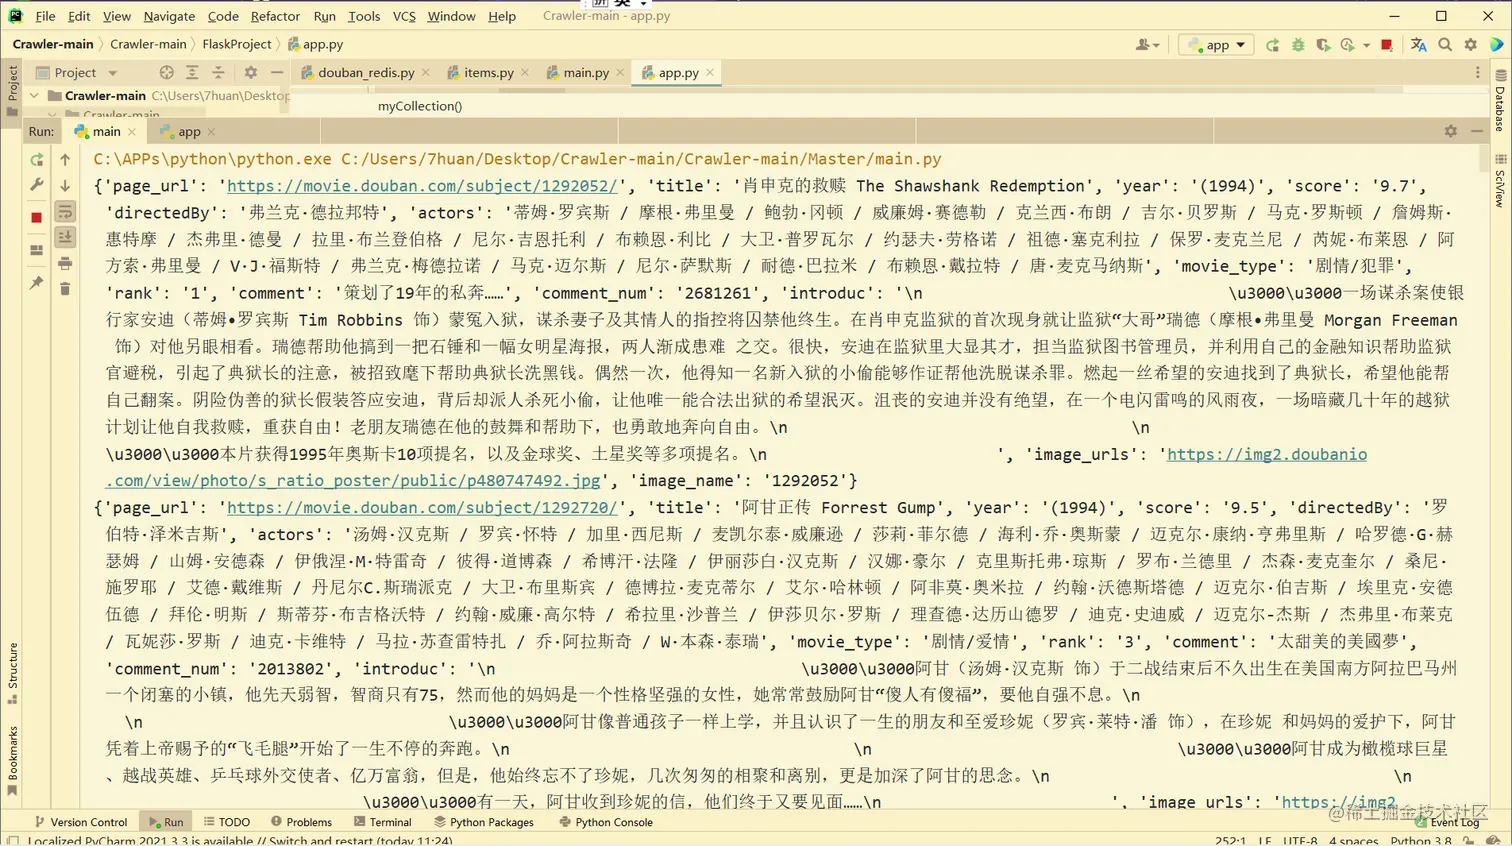Open the Tools menu
1512x846 pixels.
(x=364, y=16)
